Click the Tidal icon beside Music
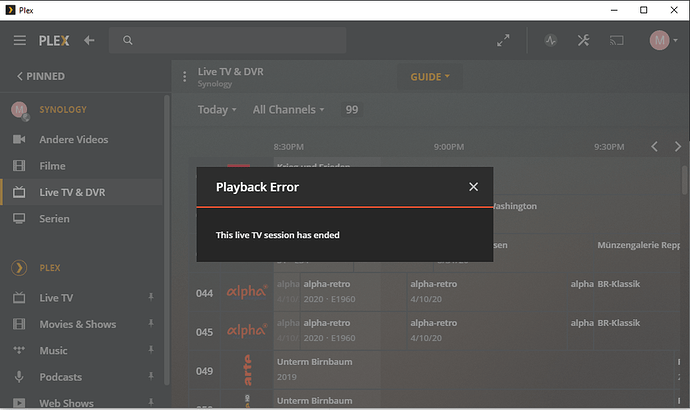The width and height of the screenshot is (690, 410). (x=19, y=350)
